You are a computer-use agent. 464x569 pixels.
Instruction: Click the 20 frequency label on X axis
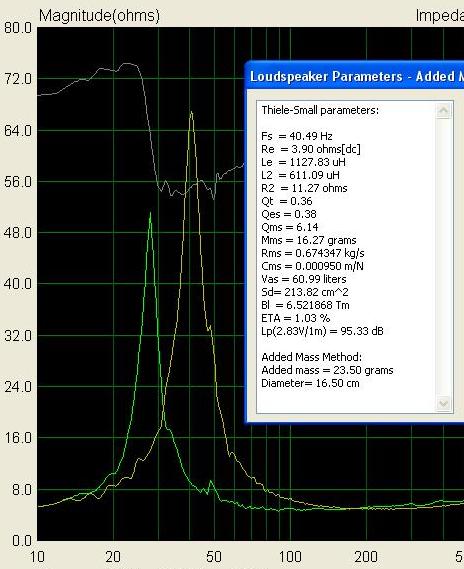pyautogui.click(x=113, y=557)
